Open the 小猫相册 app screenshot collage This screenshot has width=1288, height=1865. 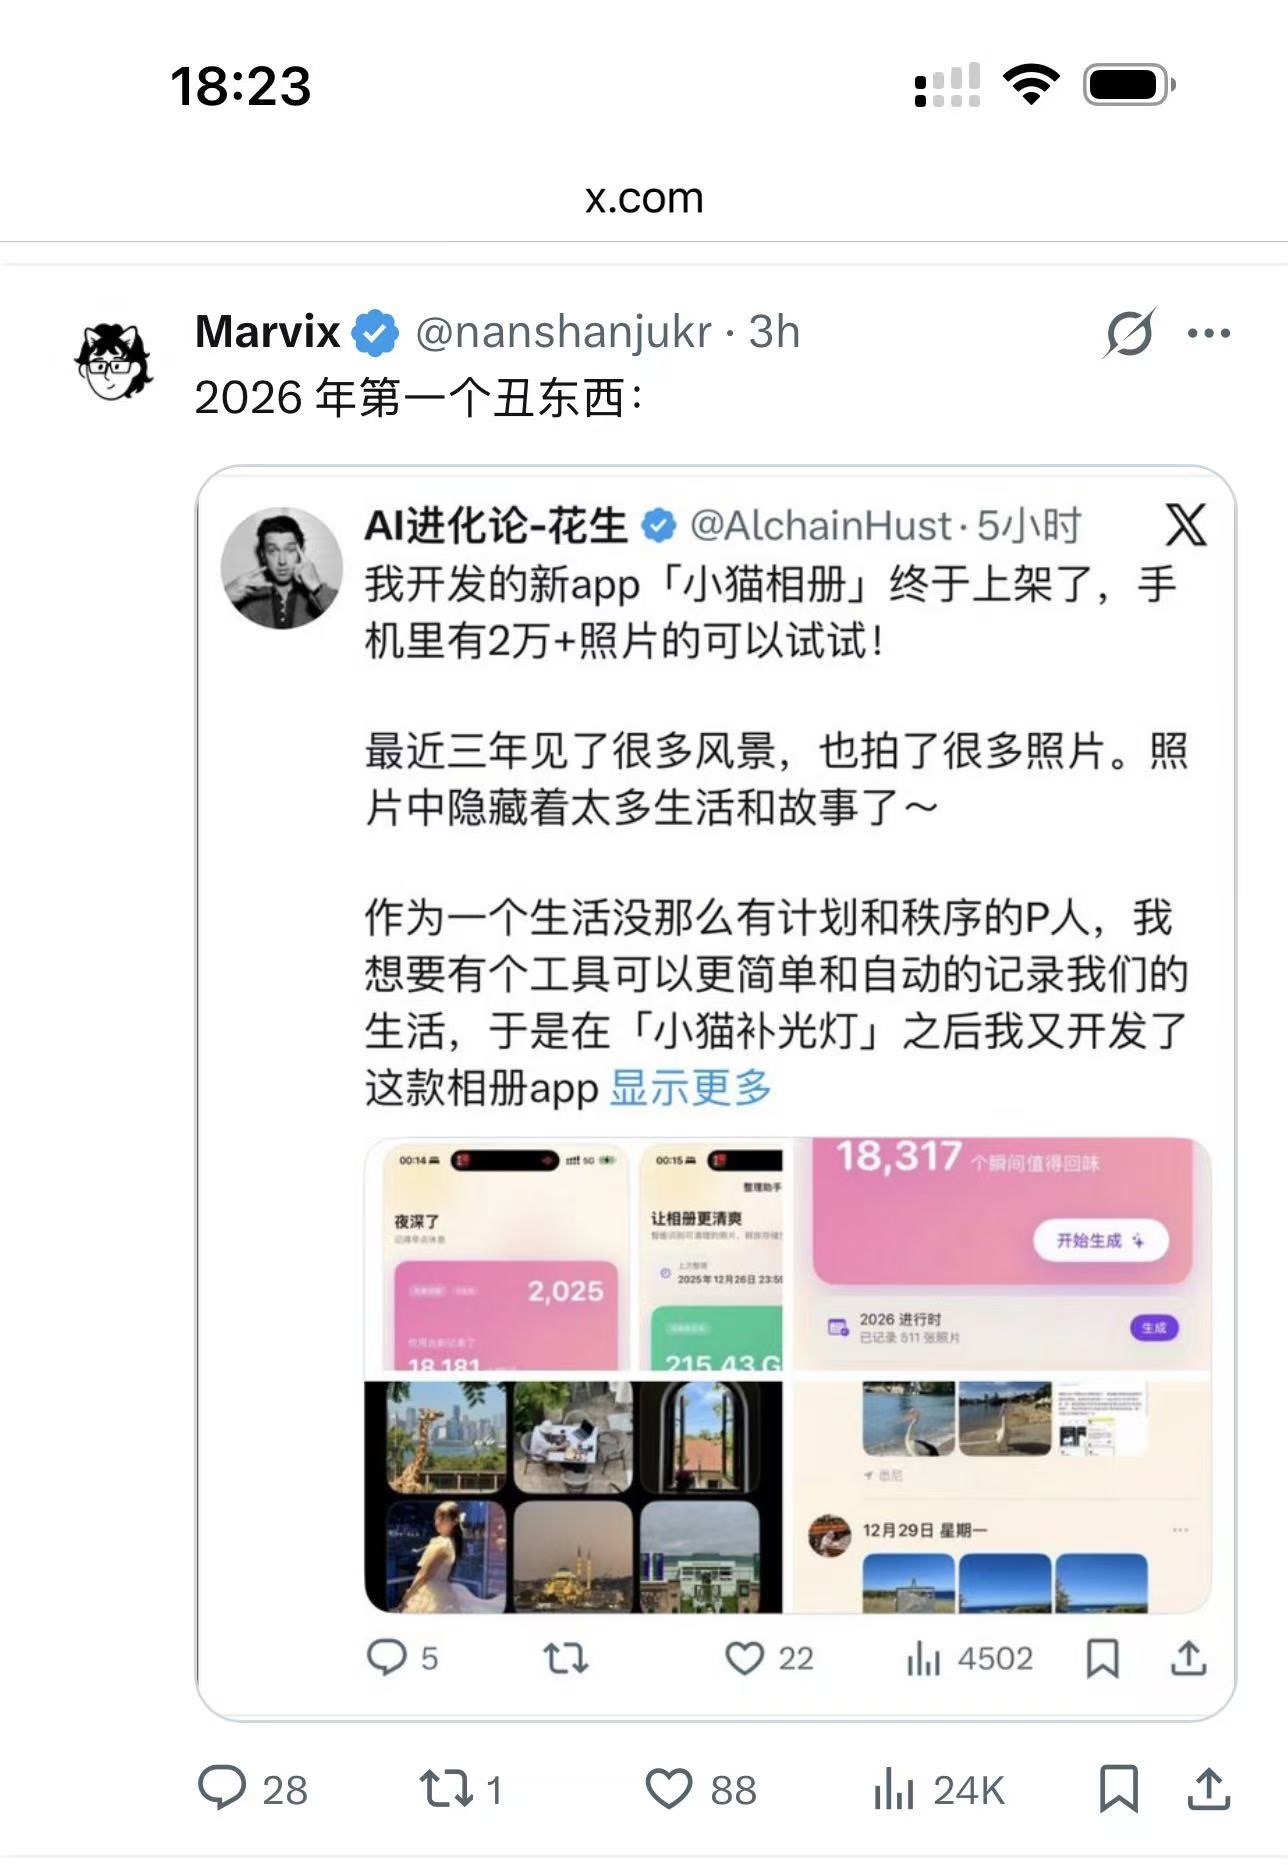pos(788,1374)
